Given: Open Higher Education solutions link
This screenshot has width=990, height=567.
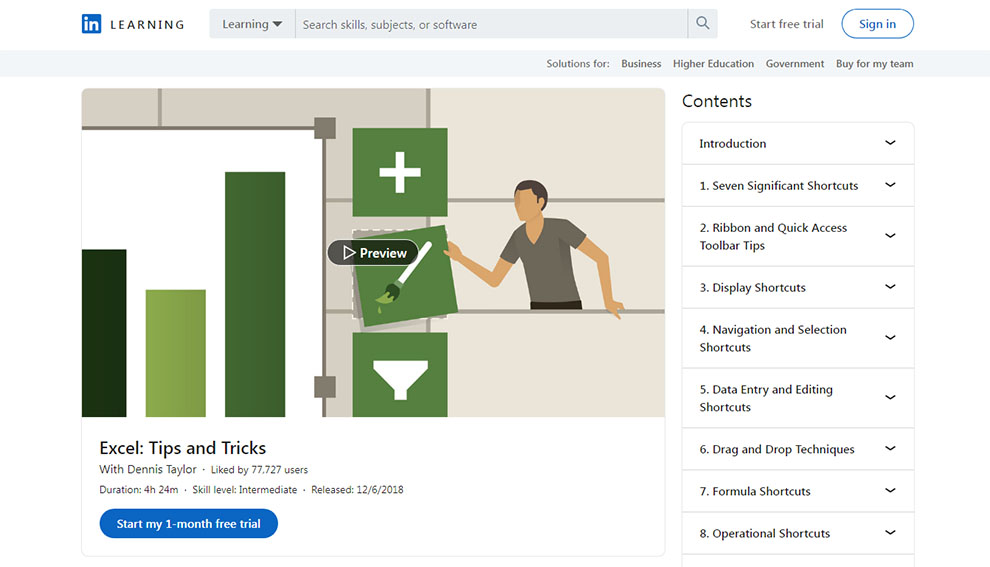Looking at the screenshot, I should (713, 64).
